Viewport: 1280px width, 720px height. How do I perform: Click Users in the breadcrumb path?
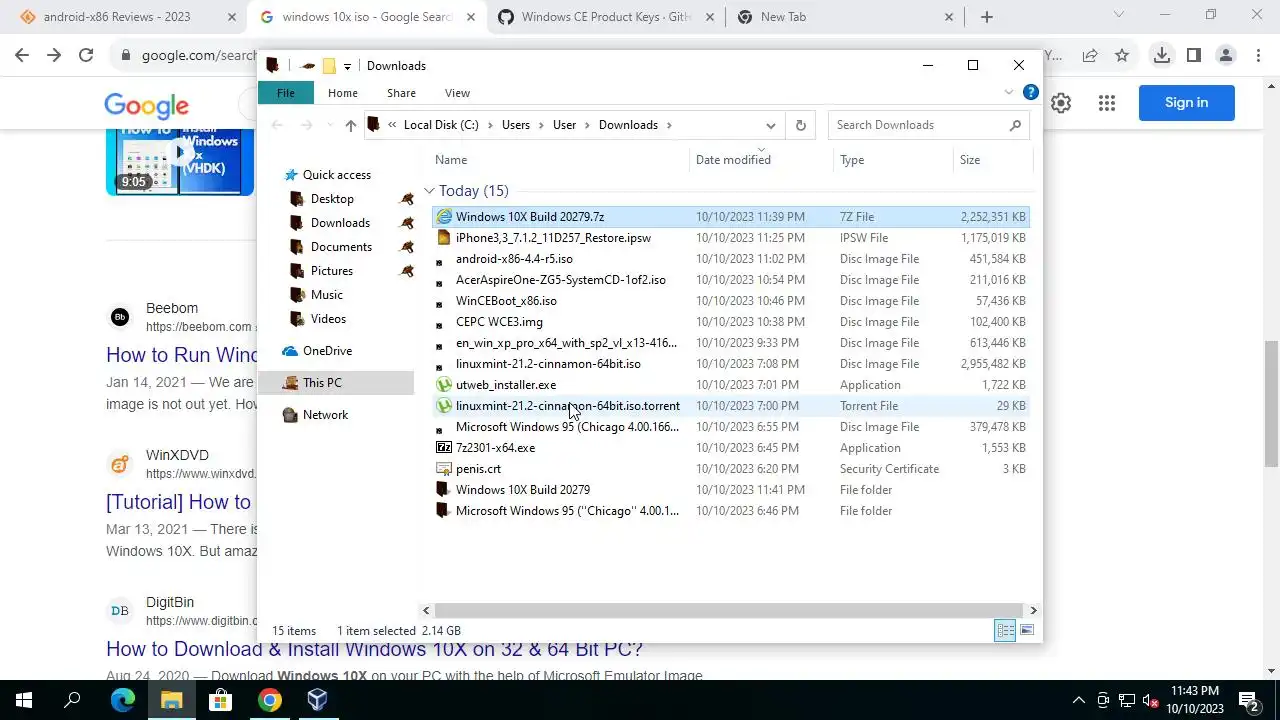pos(516,125)
